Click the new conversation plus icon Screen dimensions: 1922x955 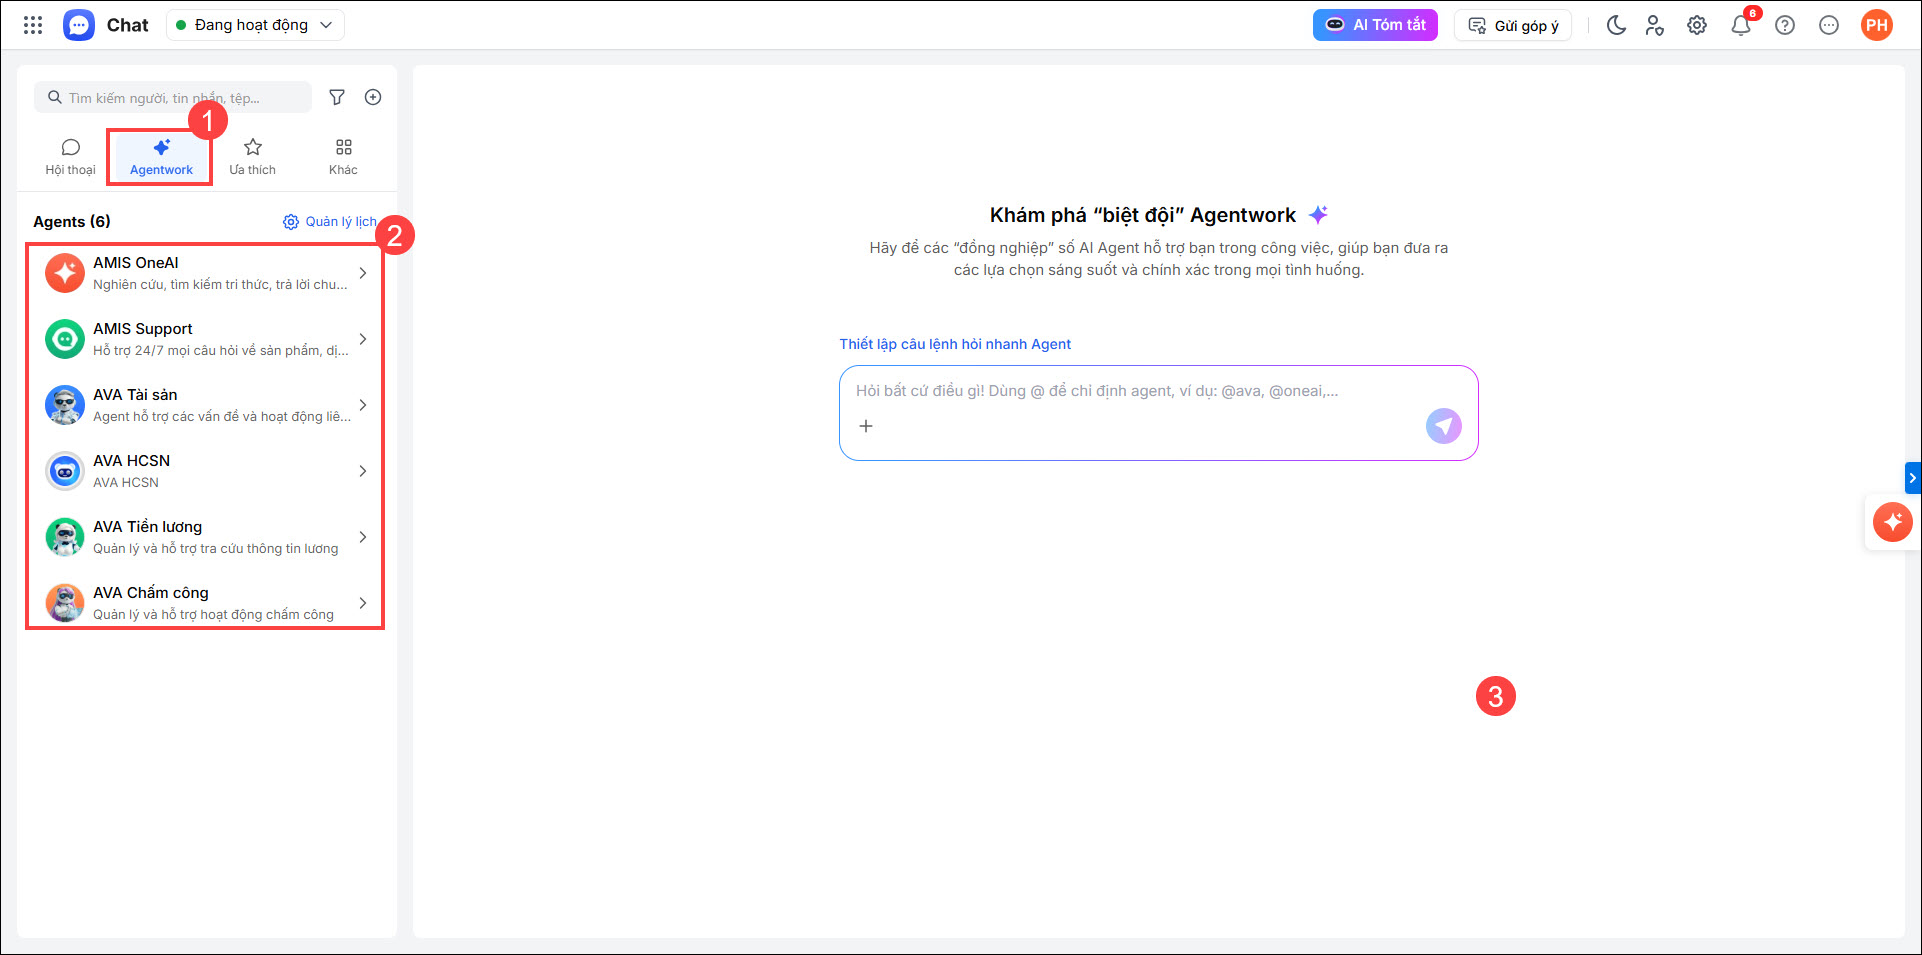pyautogui.click(x=373, y=97)
